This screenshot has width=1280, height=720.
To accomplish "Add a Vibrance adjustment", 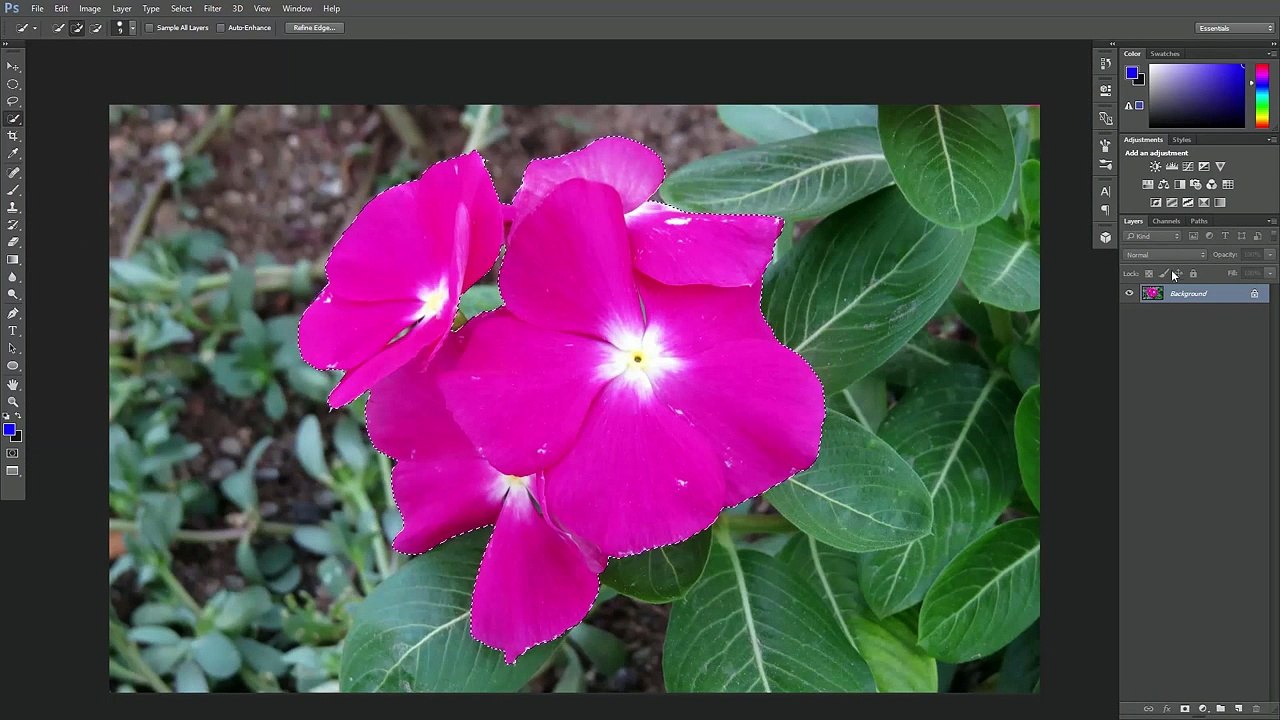I will [1220, 166].
